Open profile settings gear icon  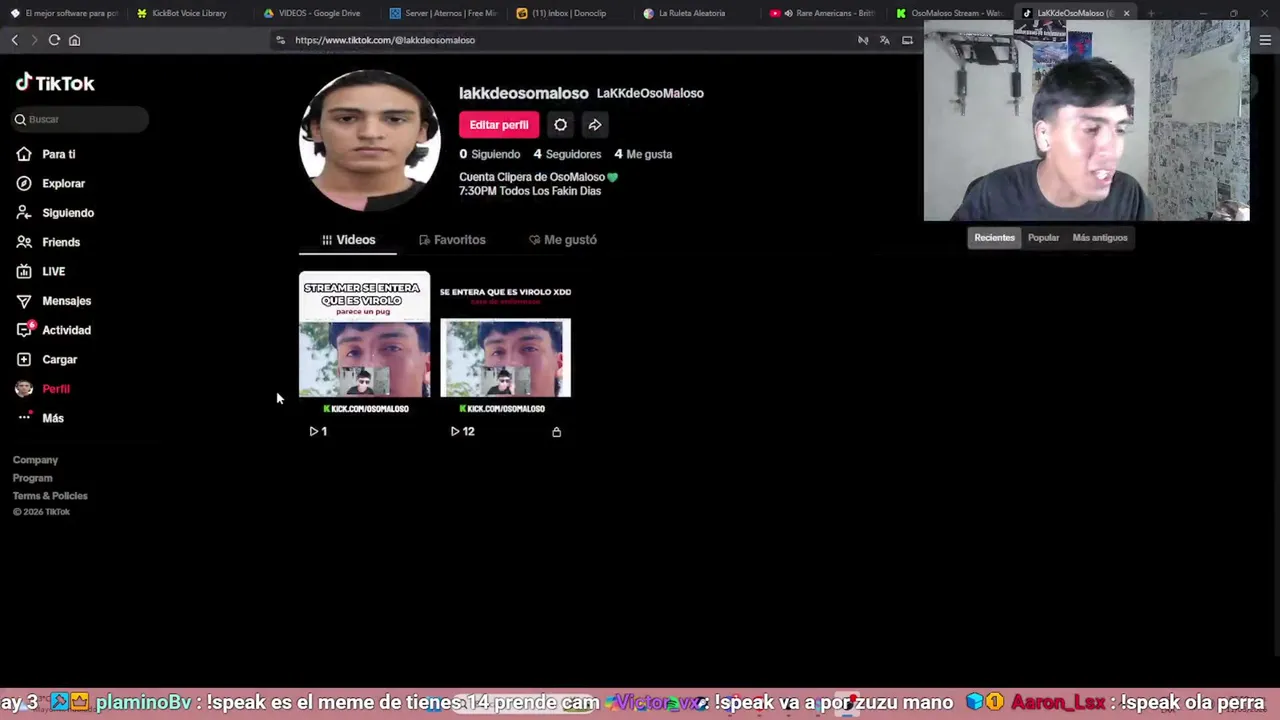click(560, 125)
